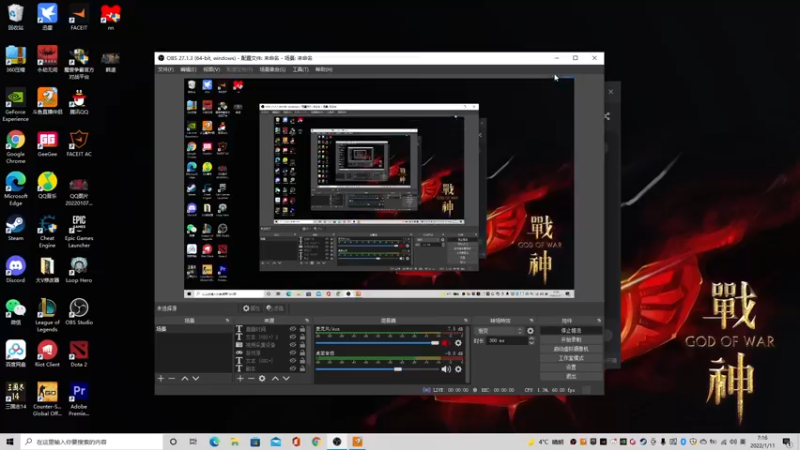The width and height of the screenshot is (800, 450).
Task: Open Microsoft Edge desktop shortcut
Action: coord(15,189)
